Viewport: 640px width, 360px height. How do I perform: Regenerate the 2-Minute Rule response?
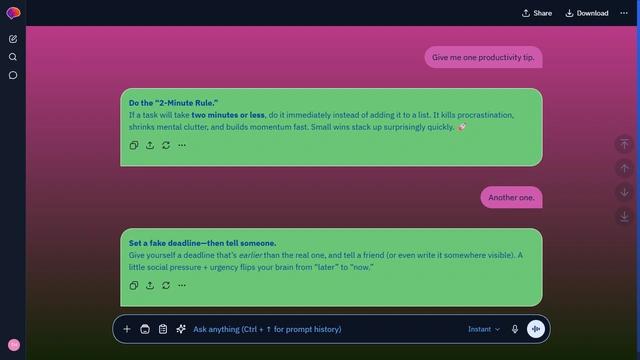click(166, 145)
